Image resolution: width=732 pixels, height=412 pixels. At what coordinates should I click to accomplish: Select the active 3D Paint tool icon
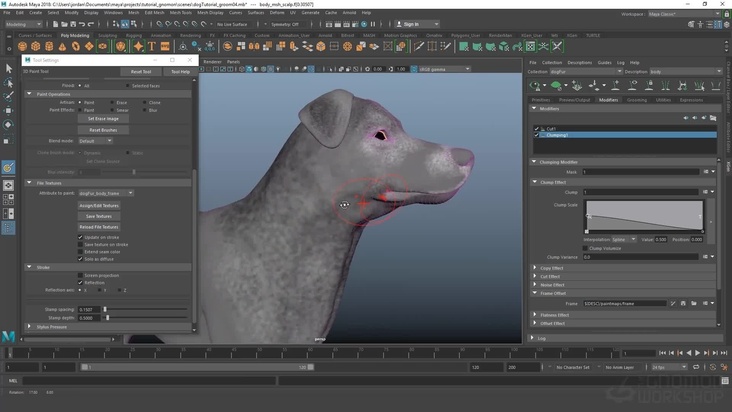[x=9, y=167]
